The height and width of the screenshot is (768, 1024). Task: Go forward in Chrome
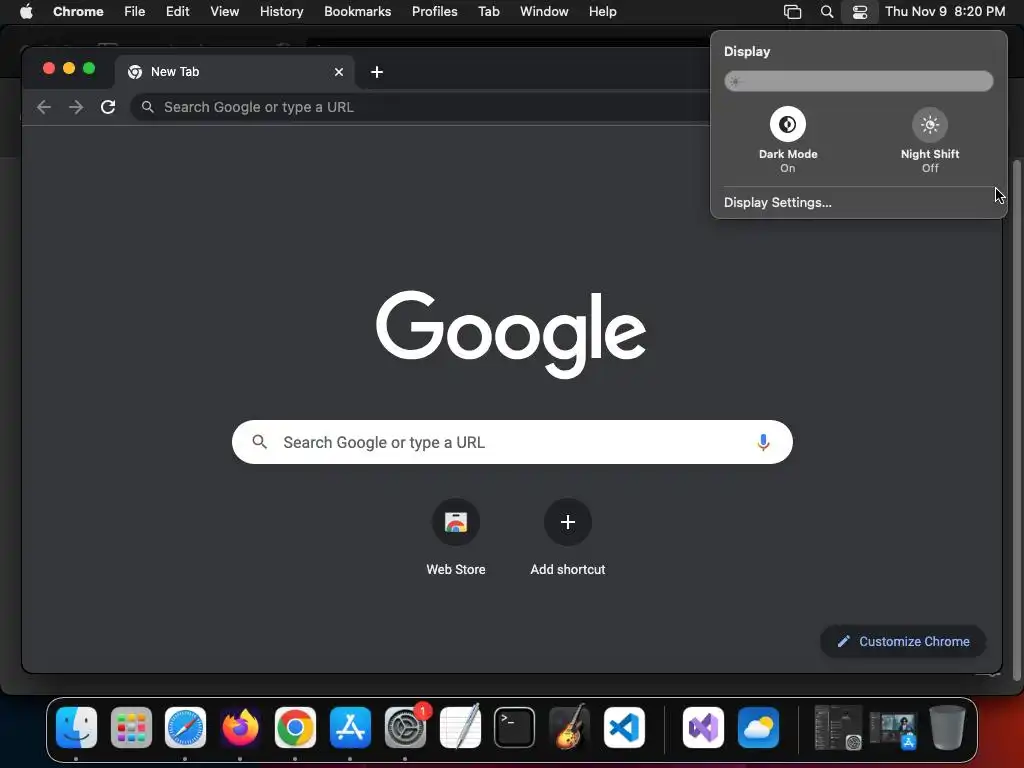click(76, 107)
